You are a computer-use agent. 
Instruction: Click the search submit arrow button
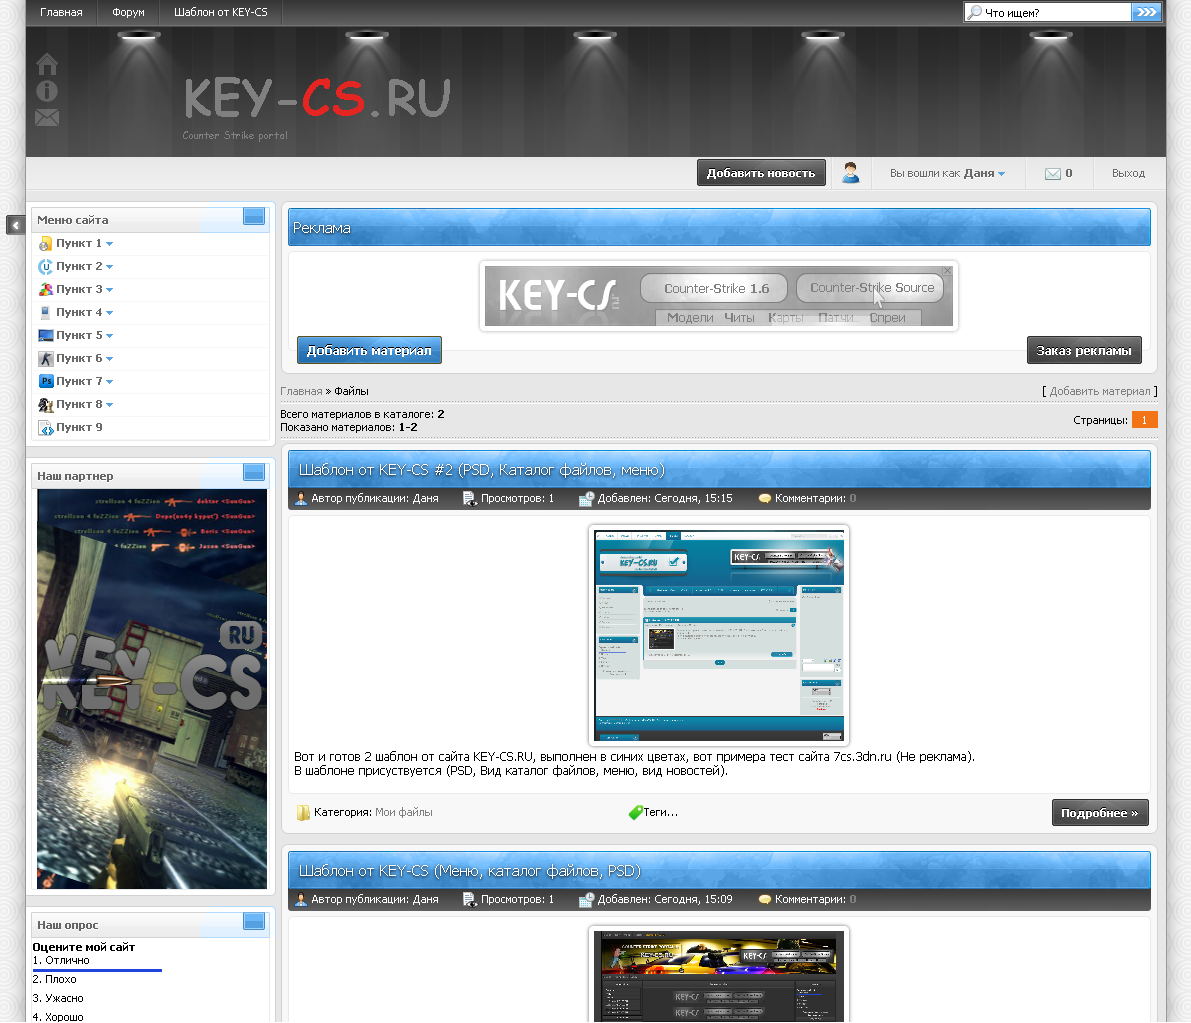coord(1146,12)
